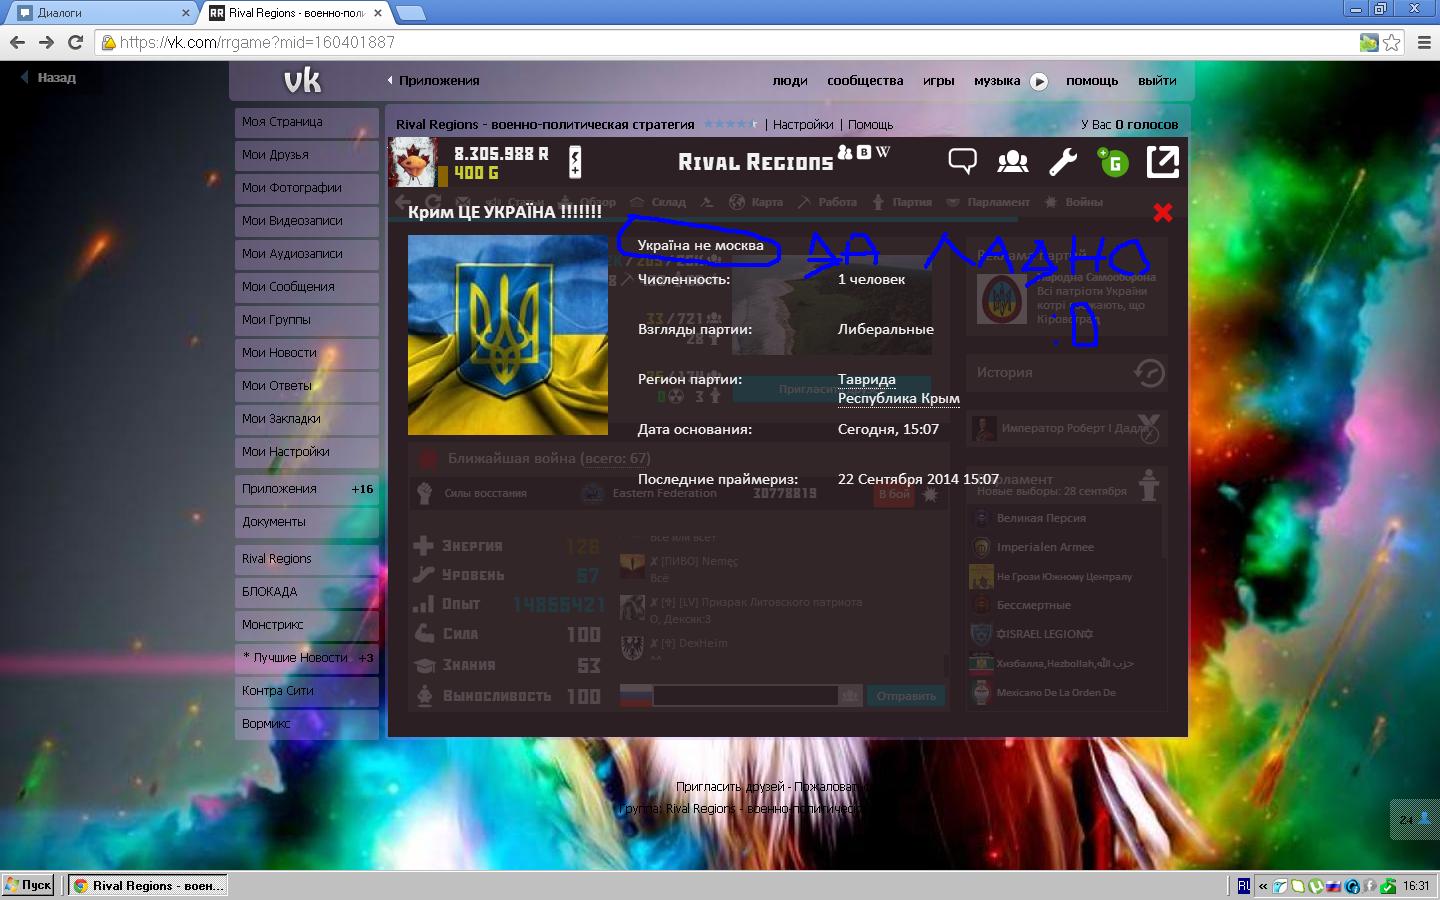Image resolution: width=1440 pixels, height=900 pixels.
Task: Click помощь in VK header
Action: 1092,81
